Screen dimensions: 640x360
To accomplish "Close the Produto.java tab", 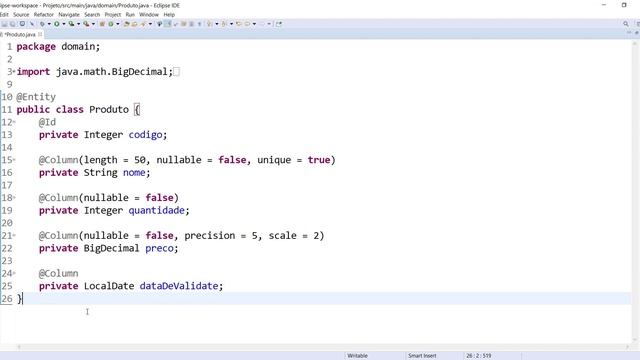I will [x=40, y=35].
